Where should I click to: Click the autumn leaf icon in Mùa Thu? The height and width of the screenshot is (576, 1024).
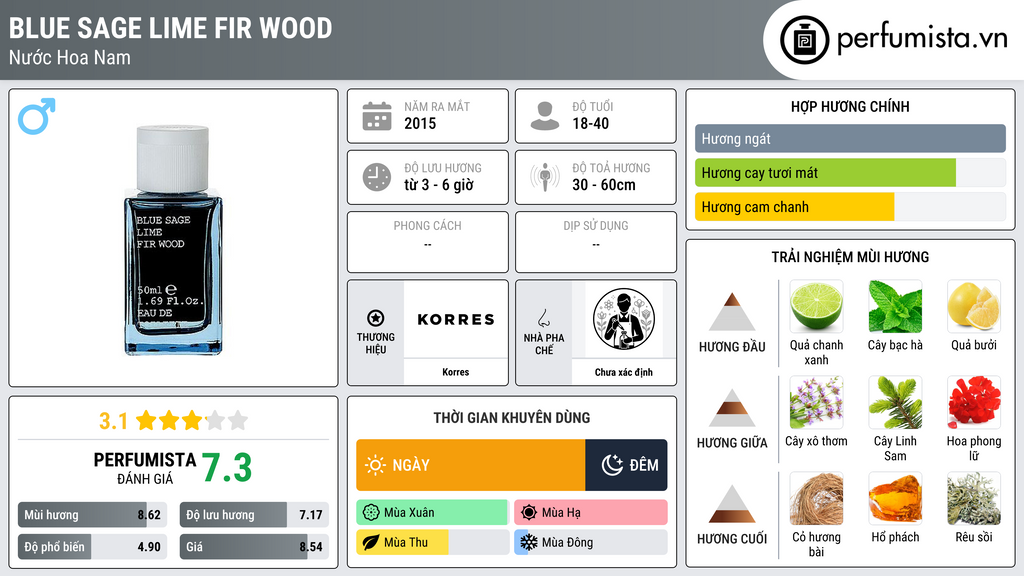[371, 542]
